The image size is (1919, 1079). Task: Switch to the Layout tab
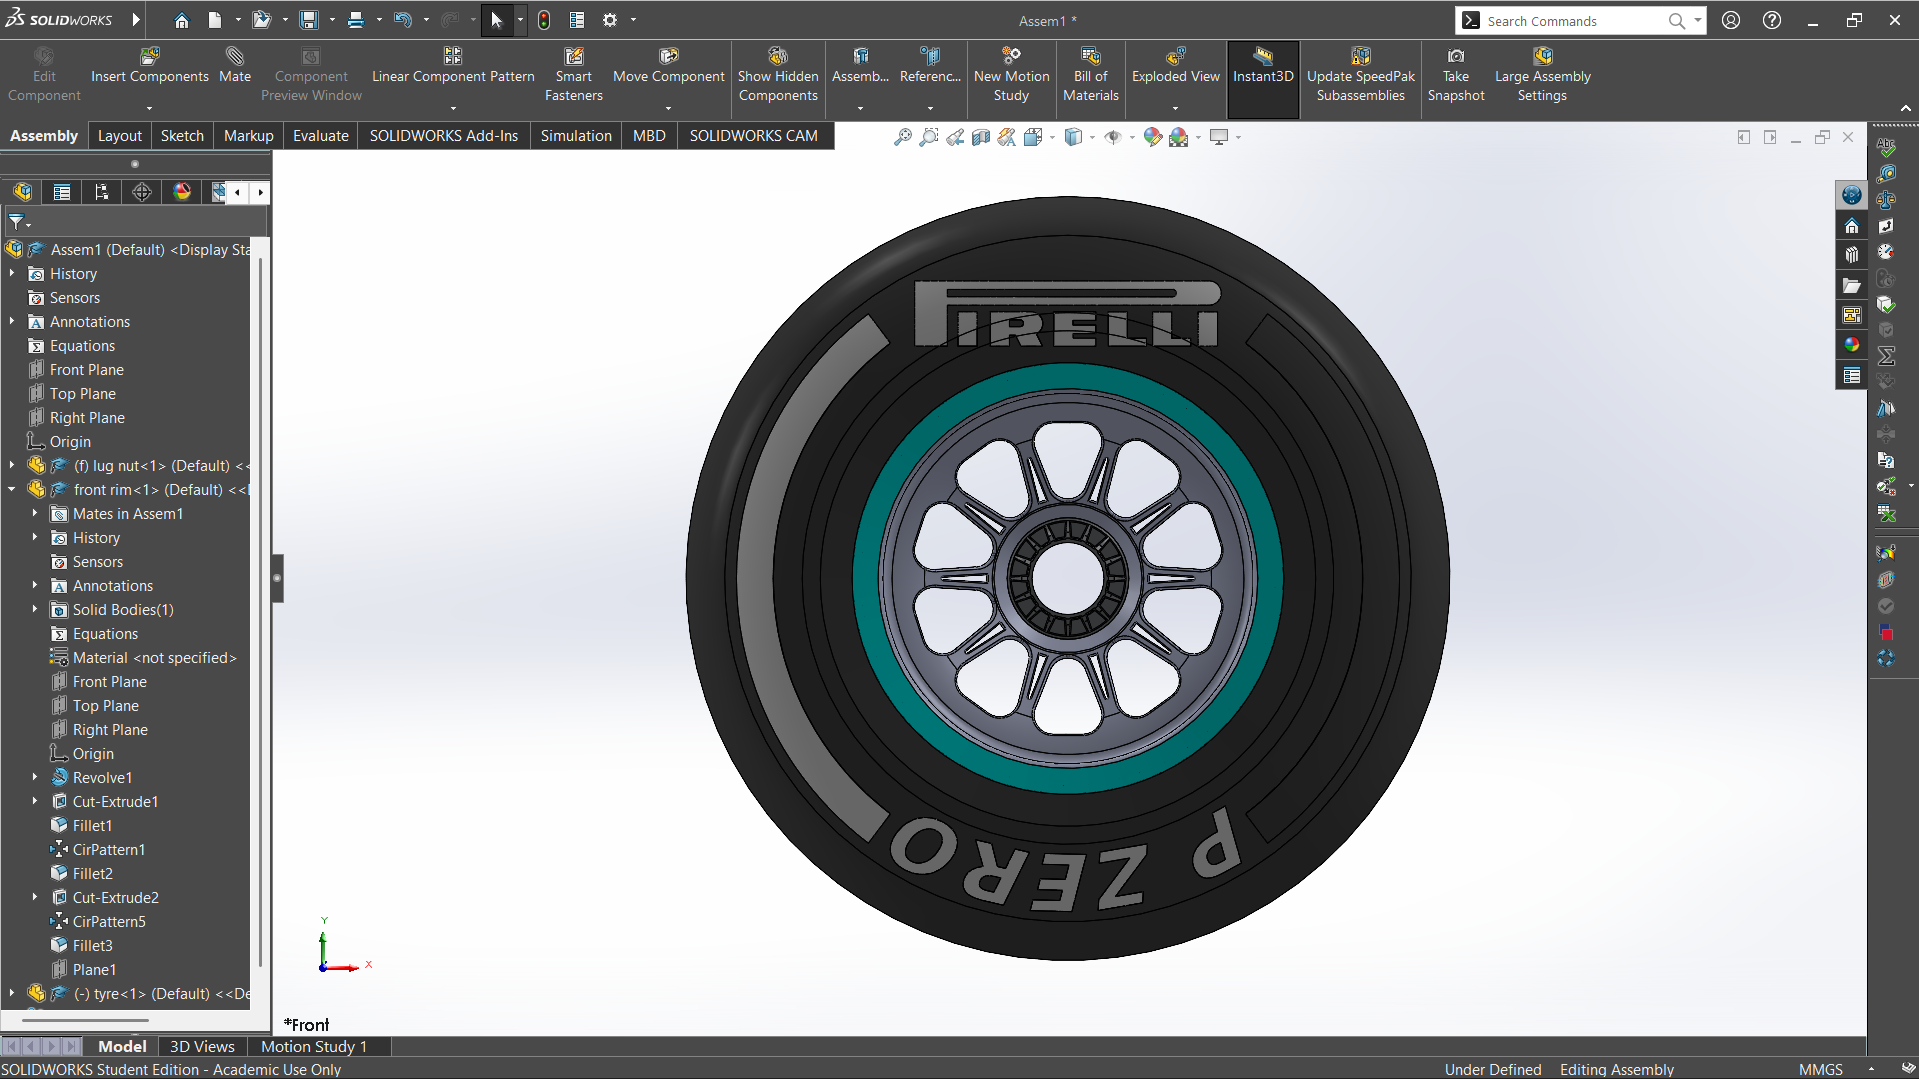tap(119, 136)
